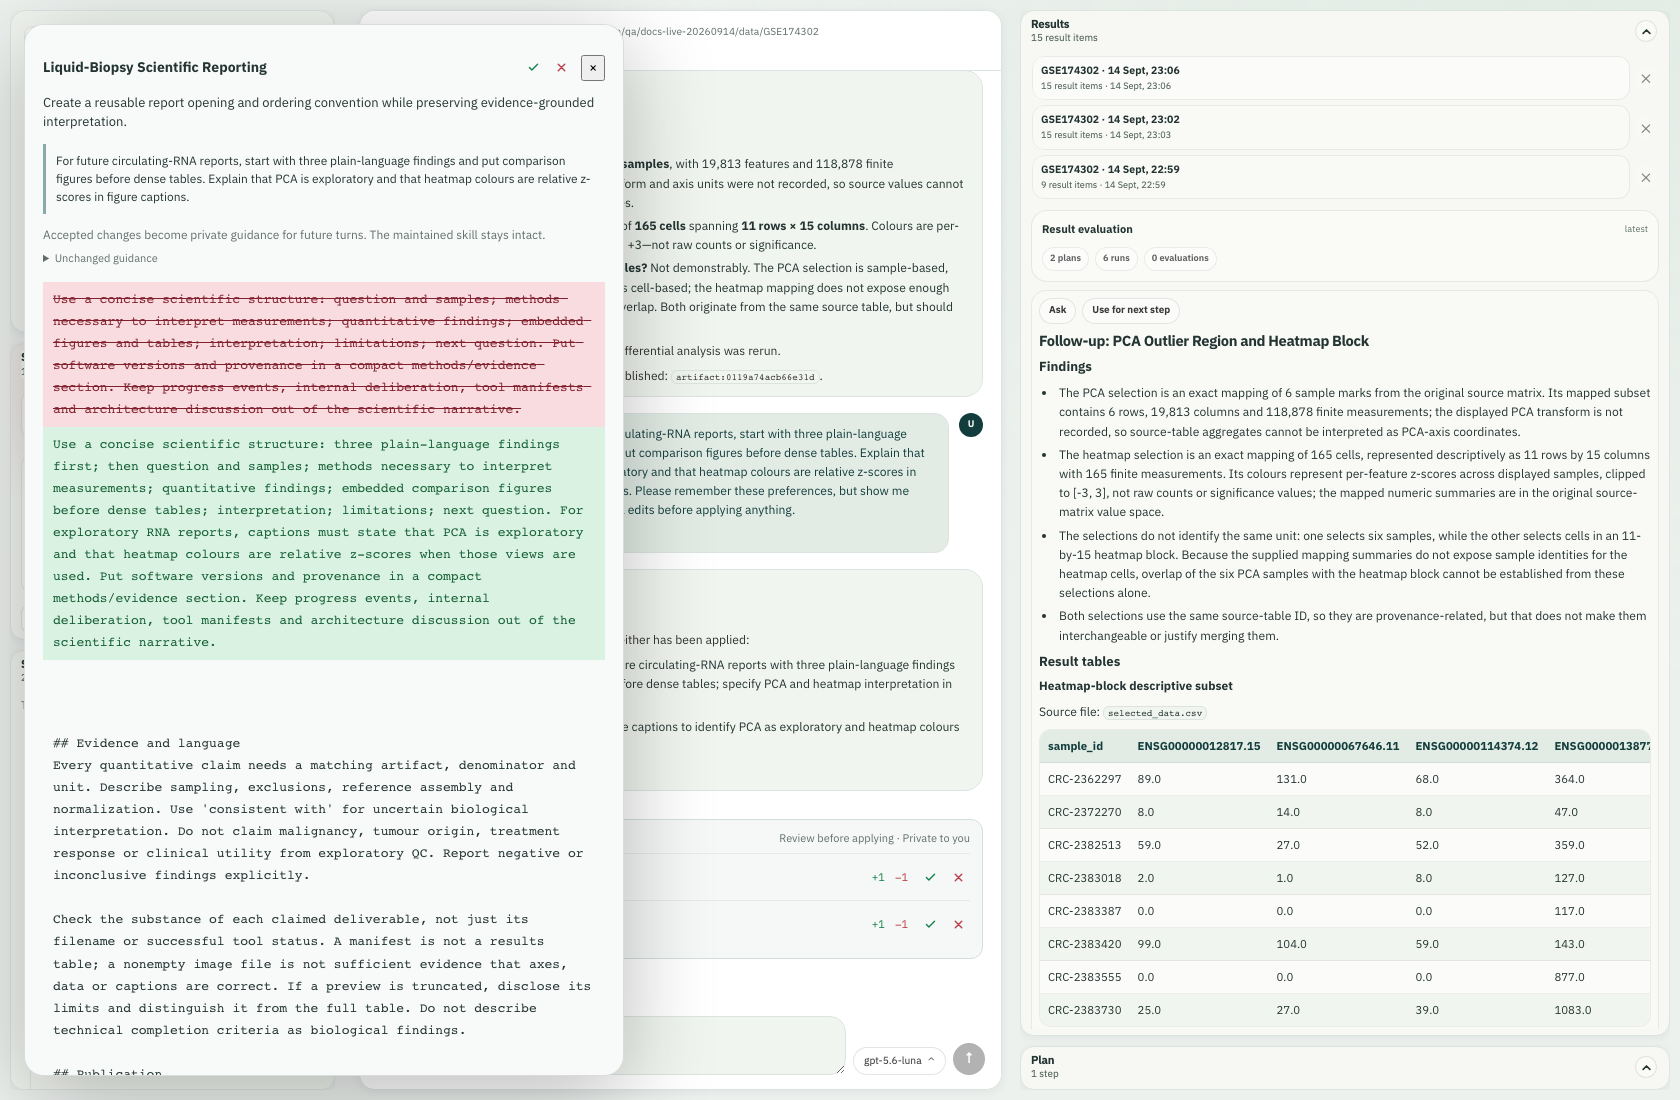1680x1100 pixels.
Task: Accept the first review edit row
Action: tap(930, 877)
